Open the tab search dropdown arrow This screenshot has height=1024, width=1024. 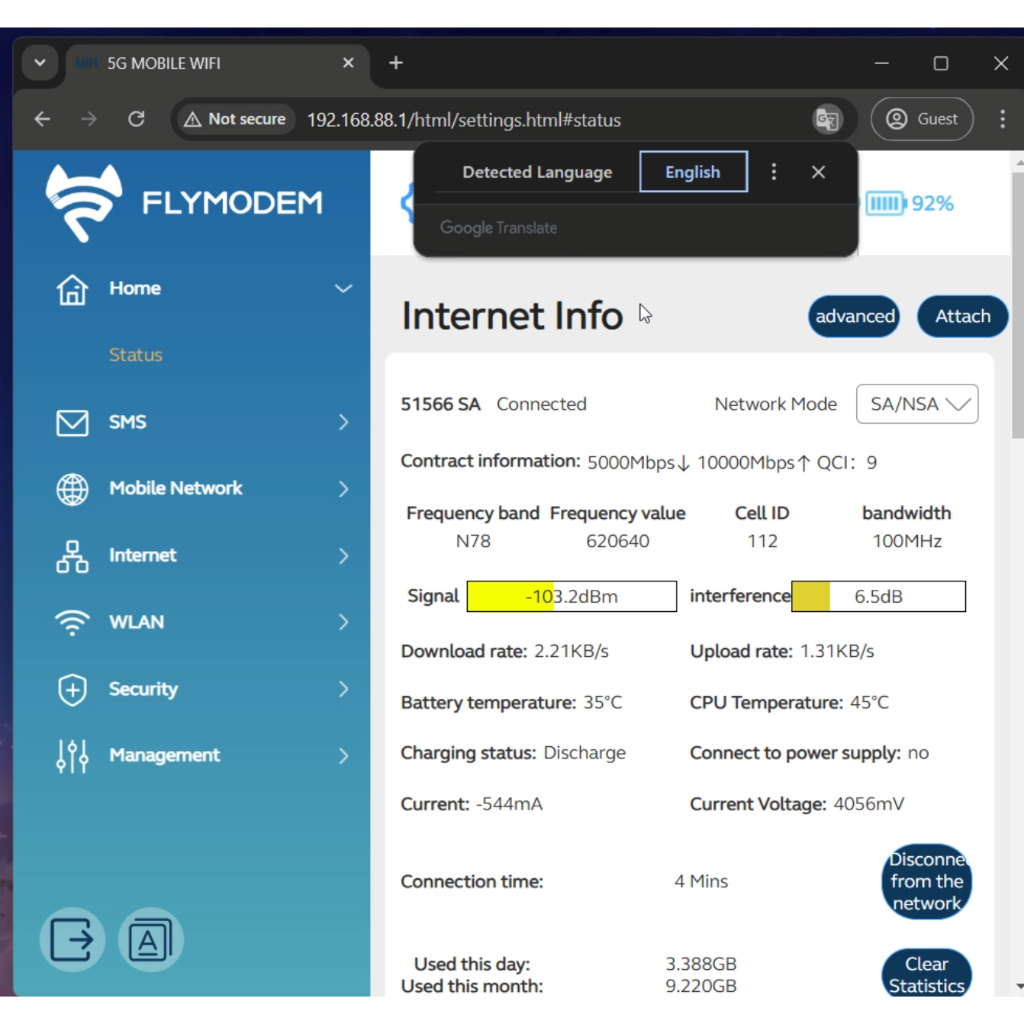[39, 63]
